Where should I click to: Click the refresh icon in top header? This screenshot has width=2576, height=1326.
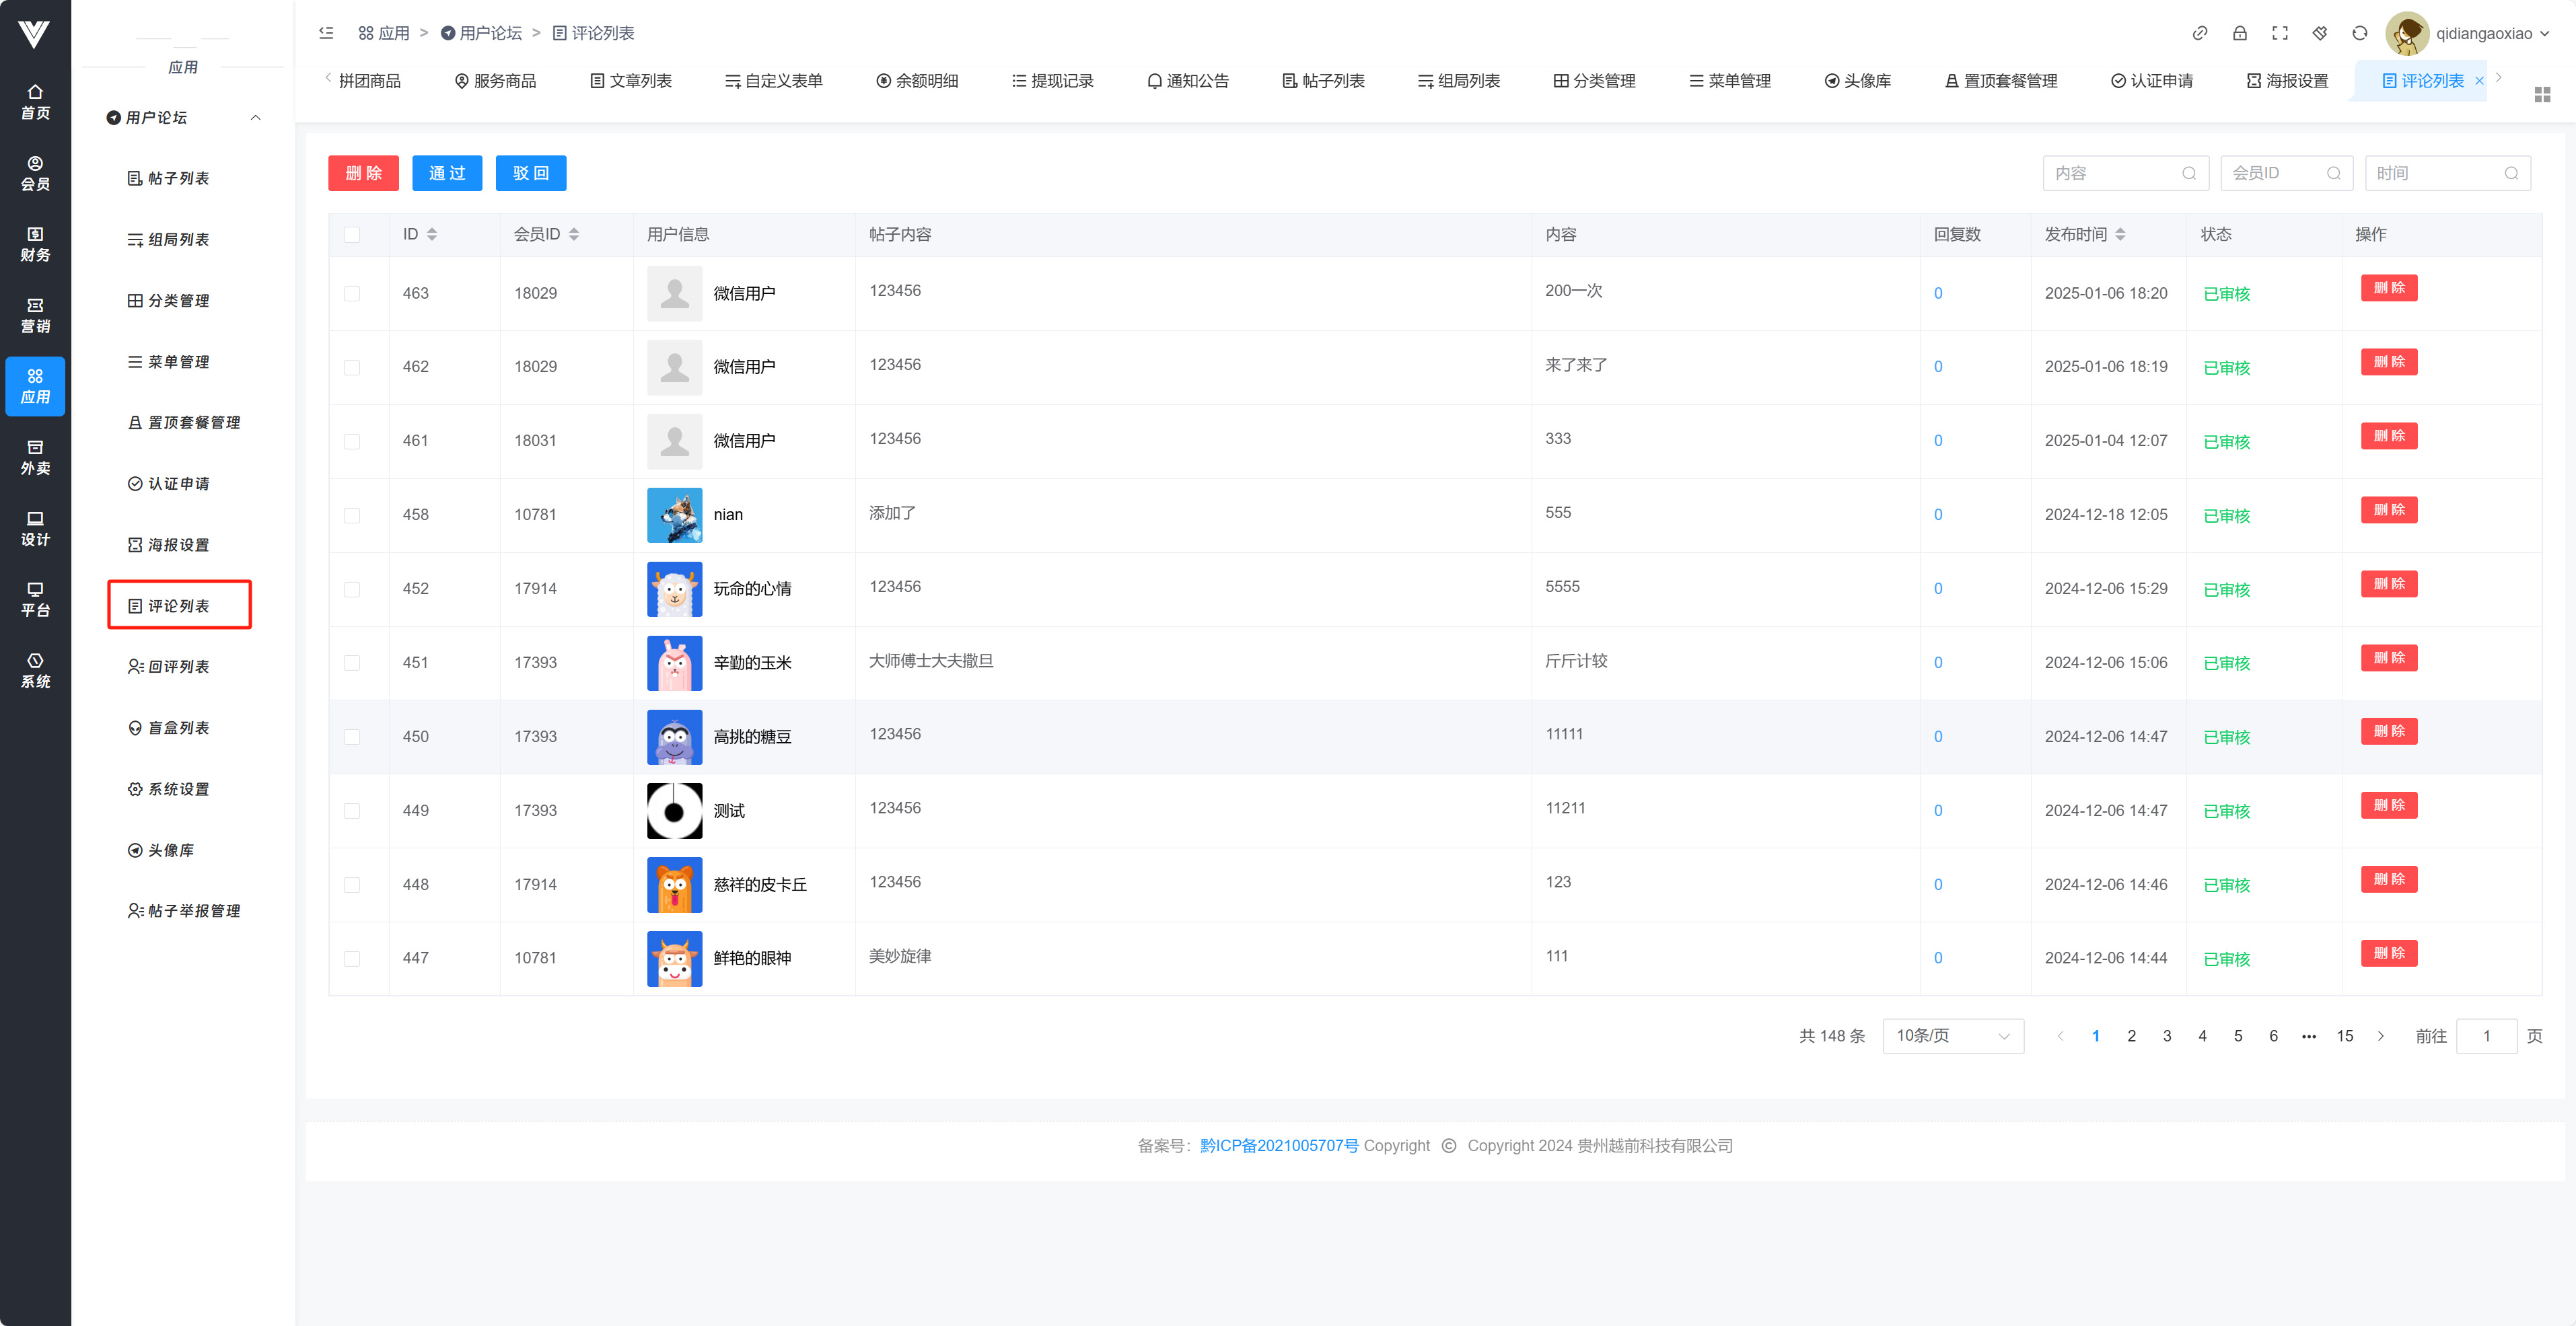[2359, 33]
